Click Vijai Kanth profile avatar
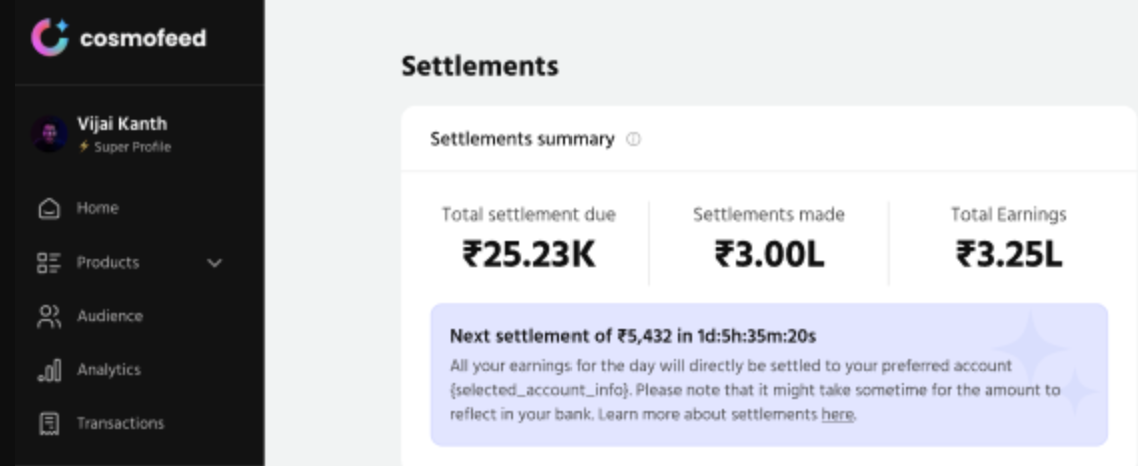The width and height of the screenshot is (1138, 466). tap(49, 134)
